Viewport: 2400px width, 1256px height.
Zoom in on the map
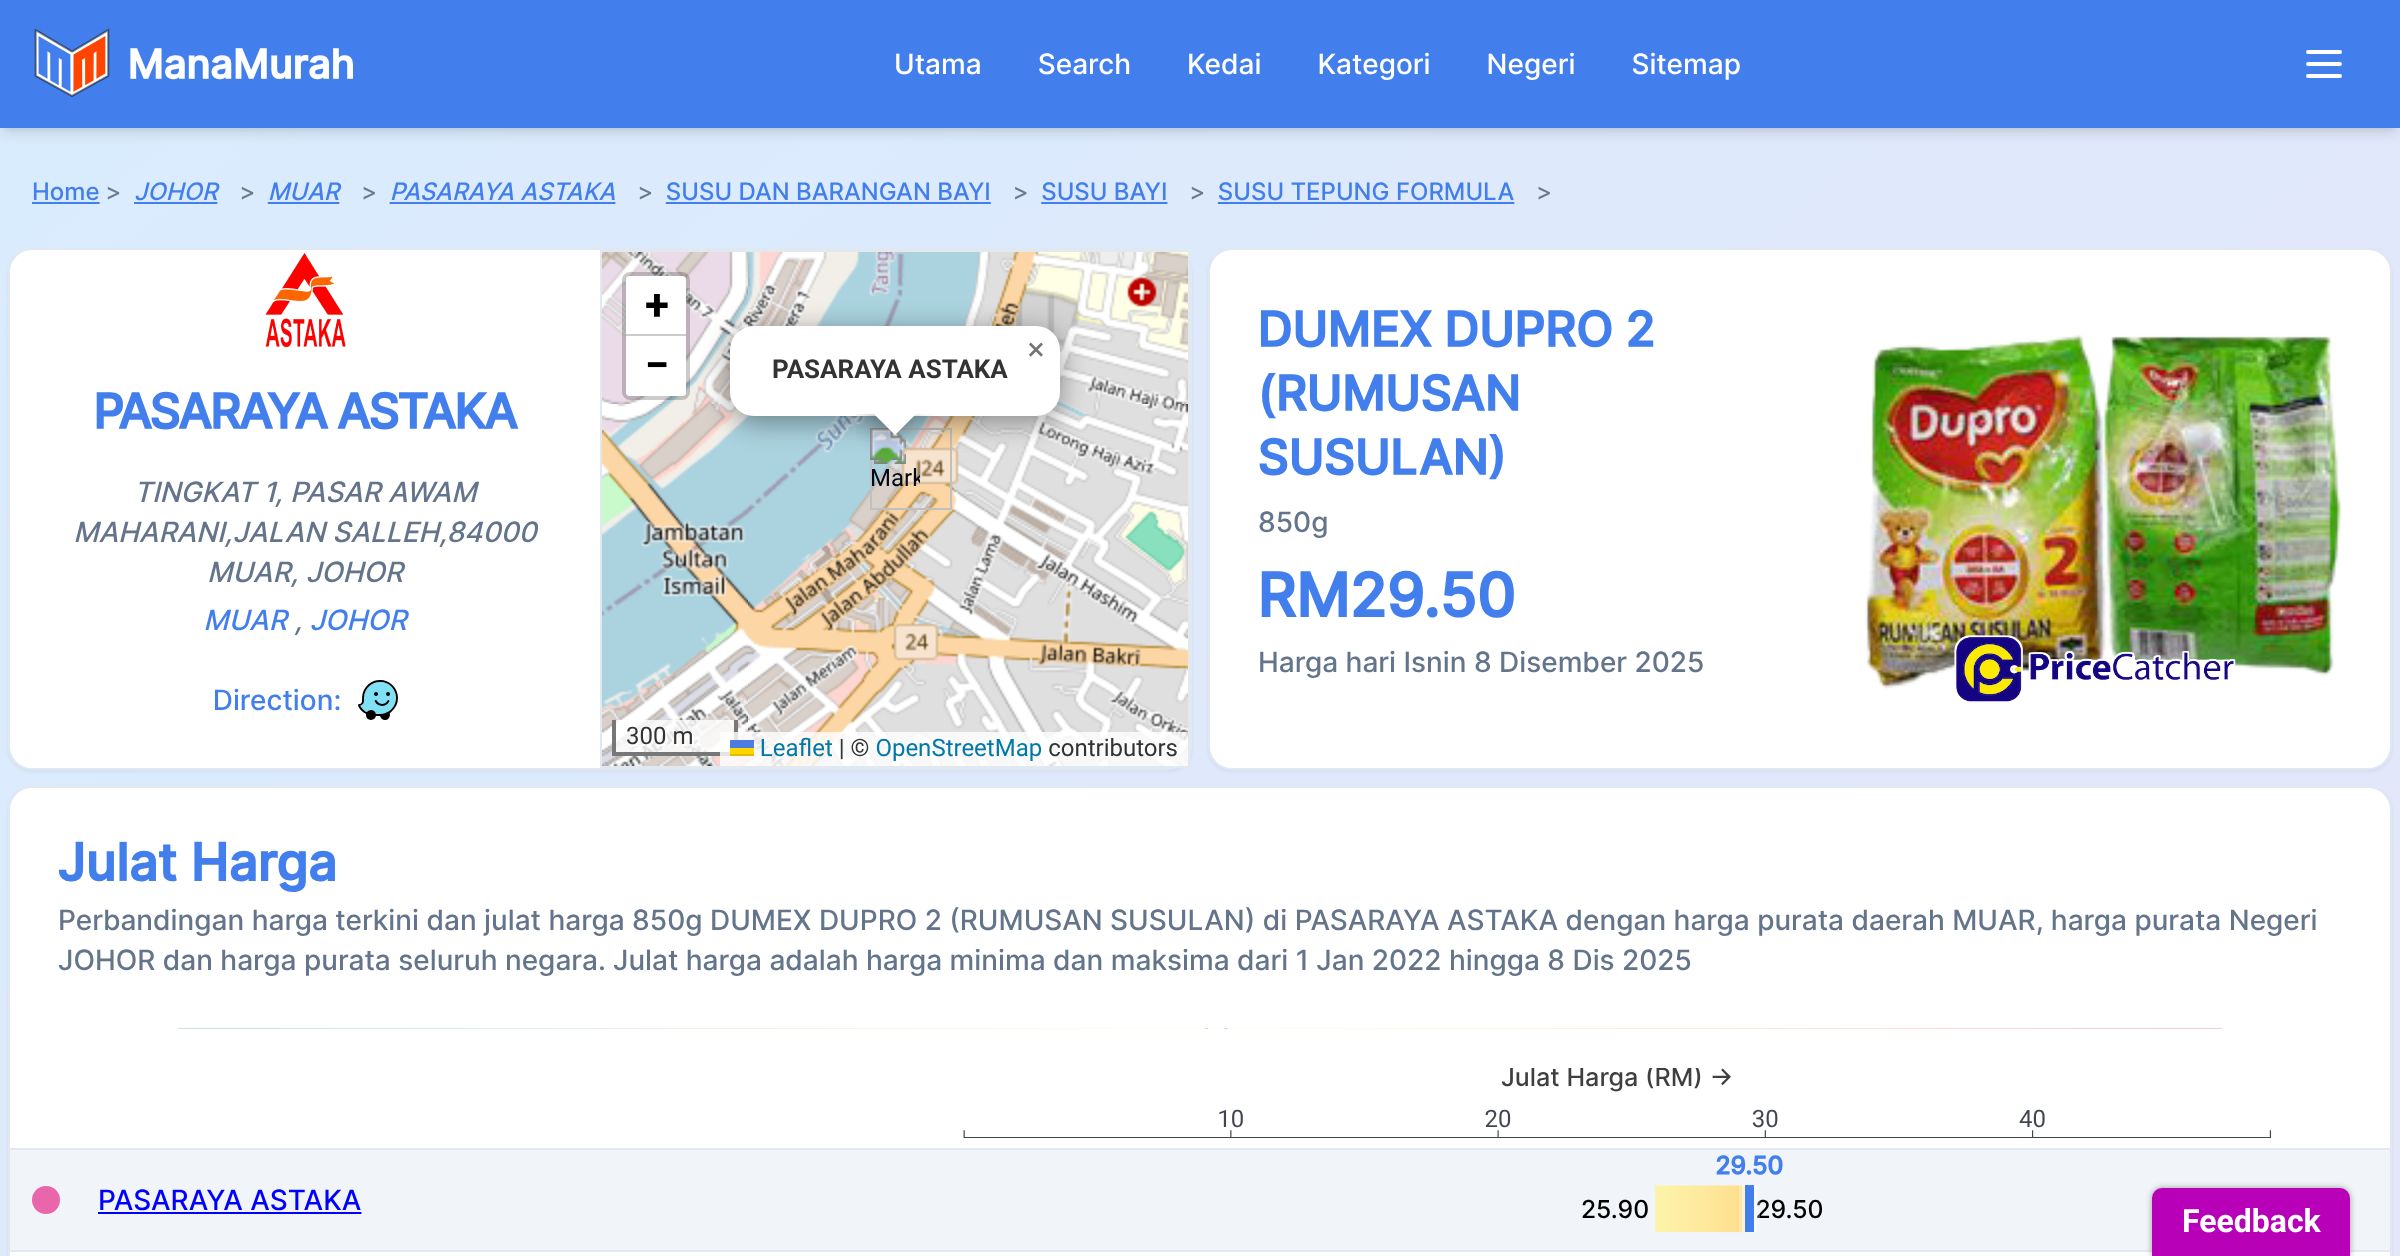(656, 306)
